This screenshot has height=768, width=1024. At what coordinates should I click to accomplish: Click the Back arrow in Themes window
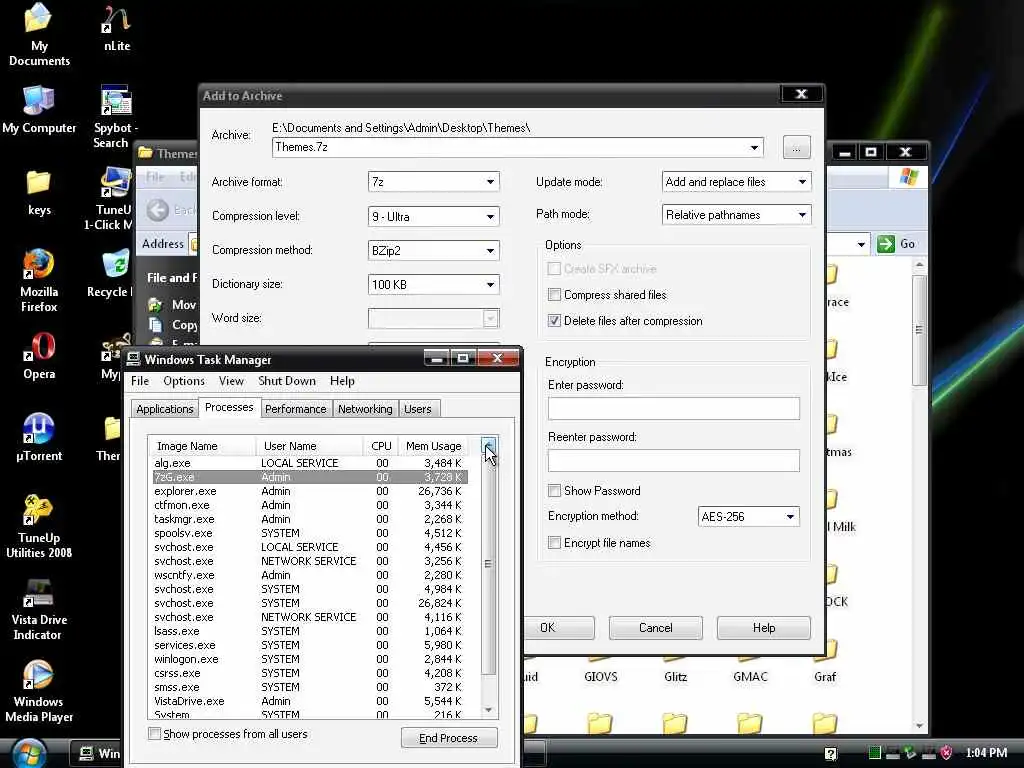tap(157, 210)
